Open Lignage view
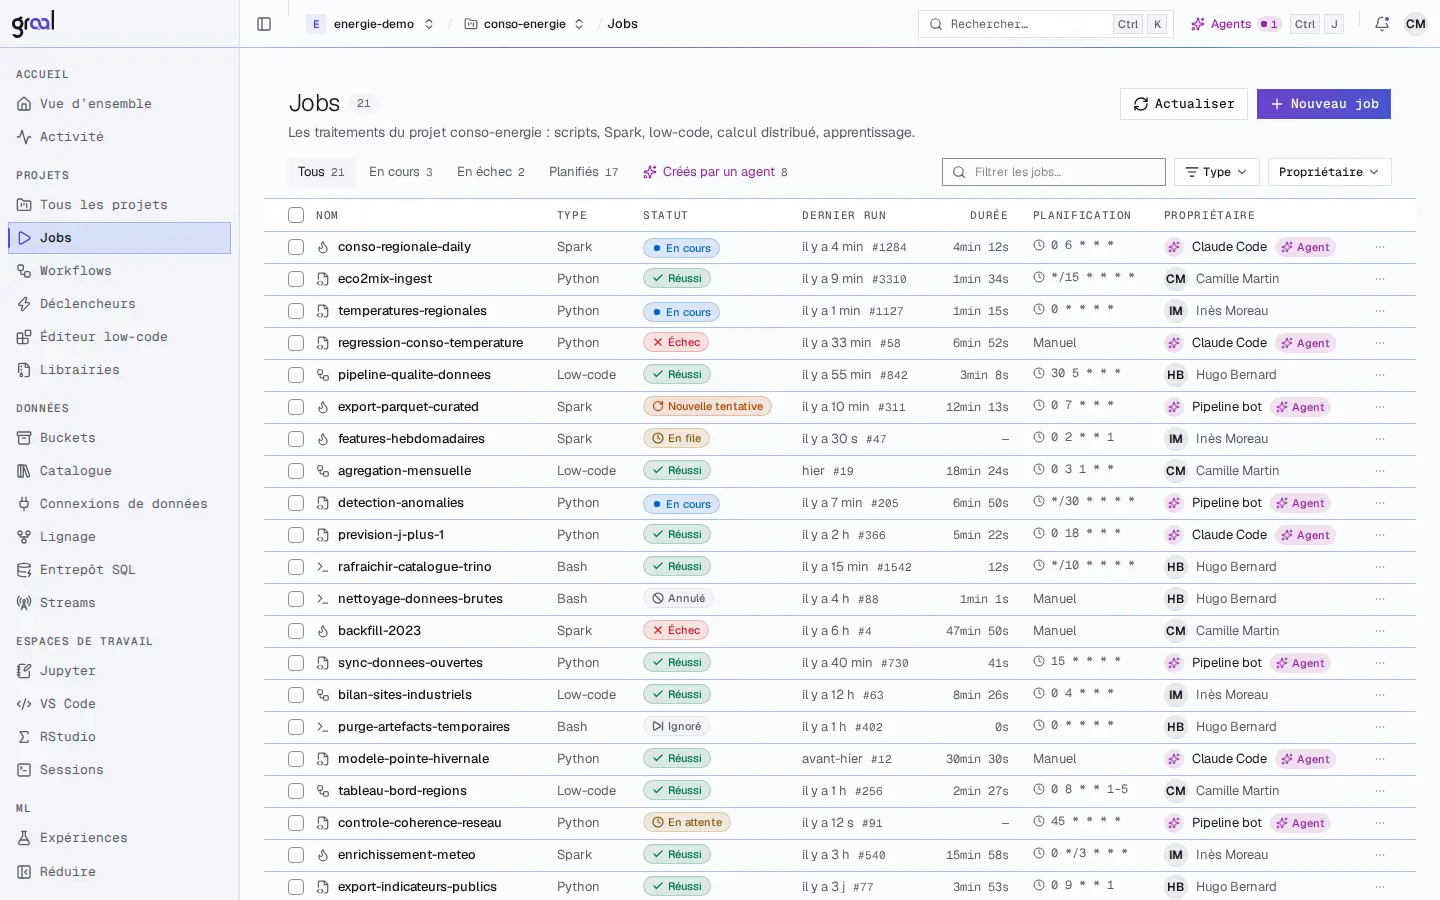Viewport: 1440px width, 900px height. (x=120, y=537)
